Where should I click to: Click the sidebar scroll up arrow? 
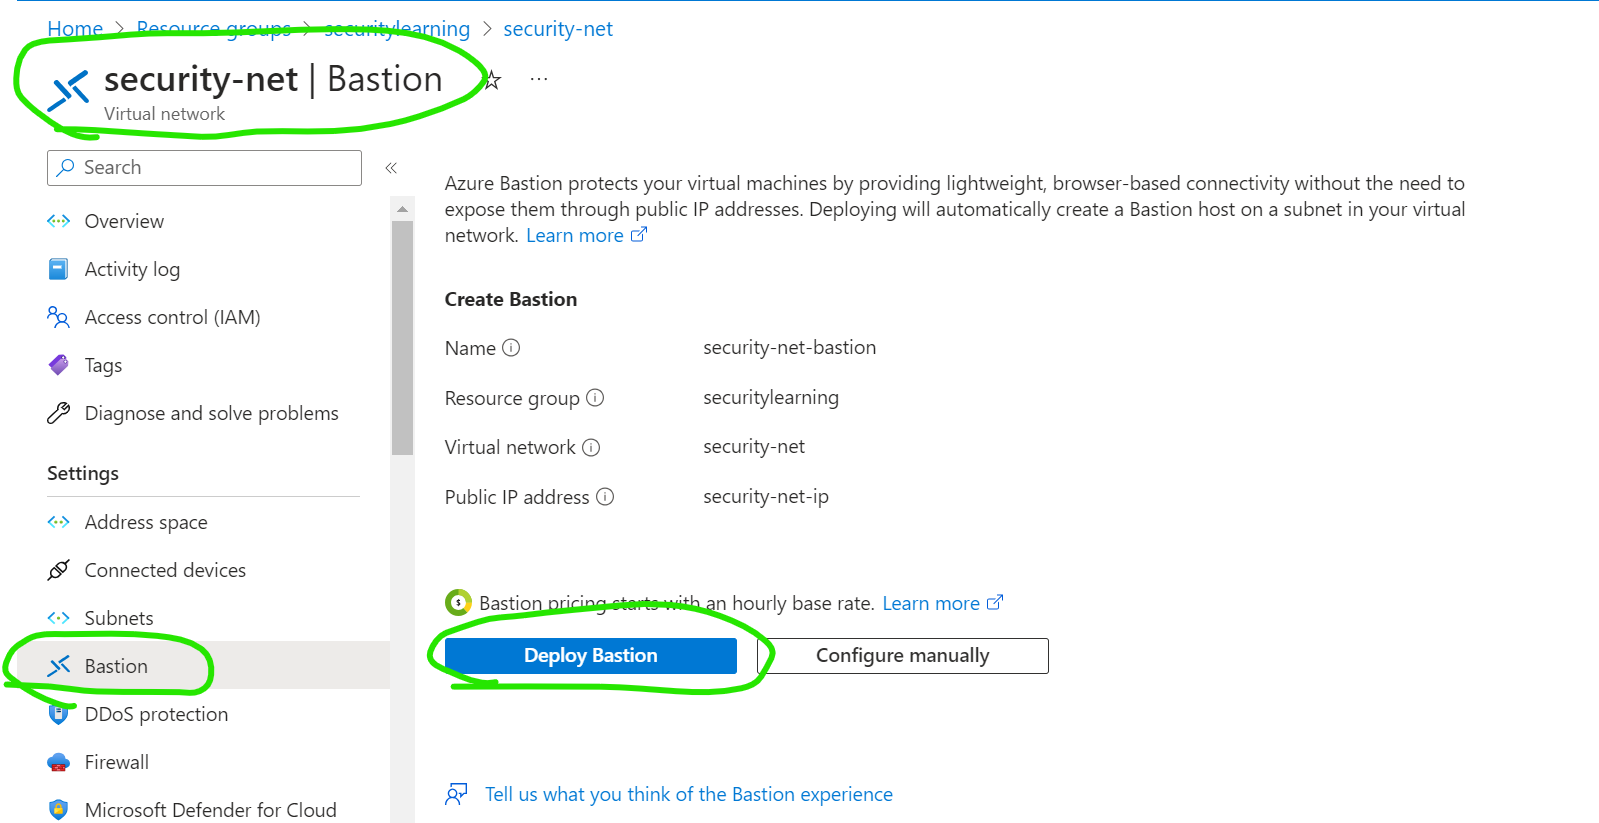(402, 209)
